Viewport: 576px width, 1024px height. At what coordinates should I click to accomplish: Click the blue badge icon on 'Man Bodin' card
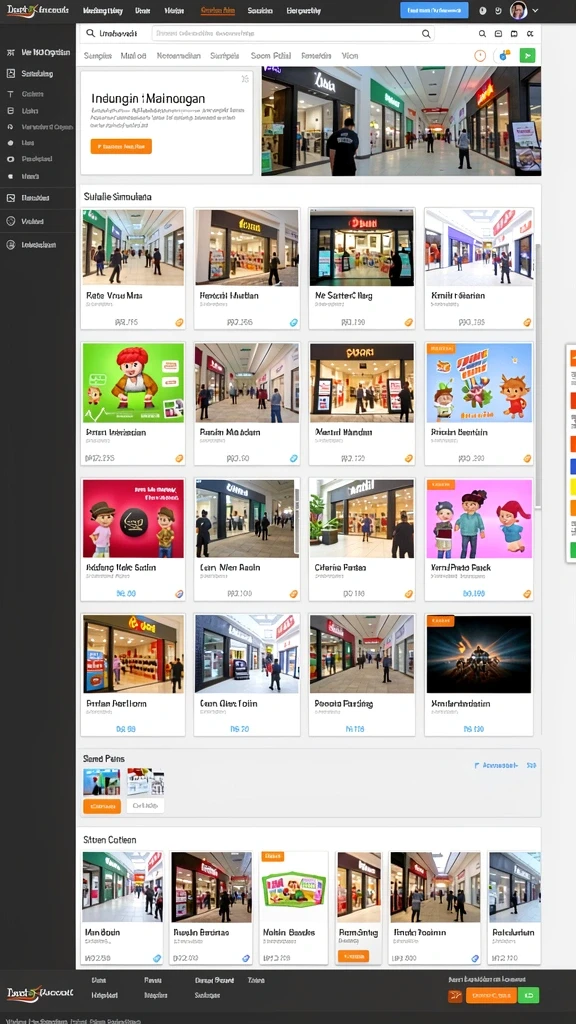pyautogui.click(x=157, y=958)
